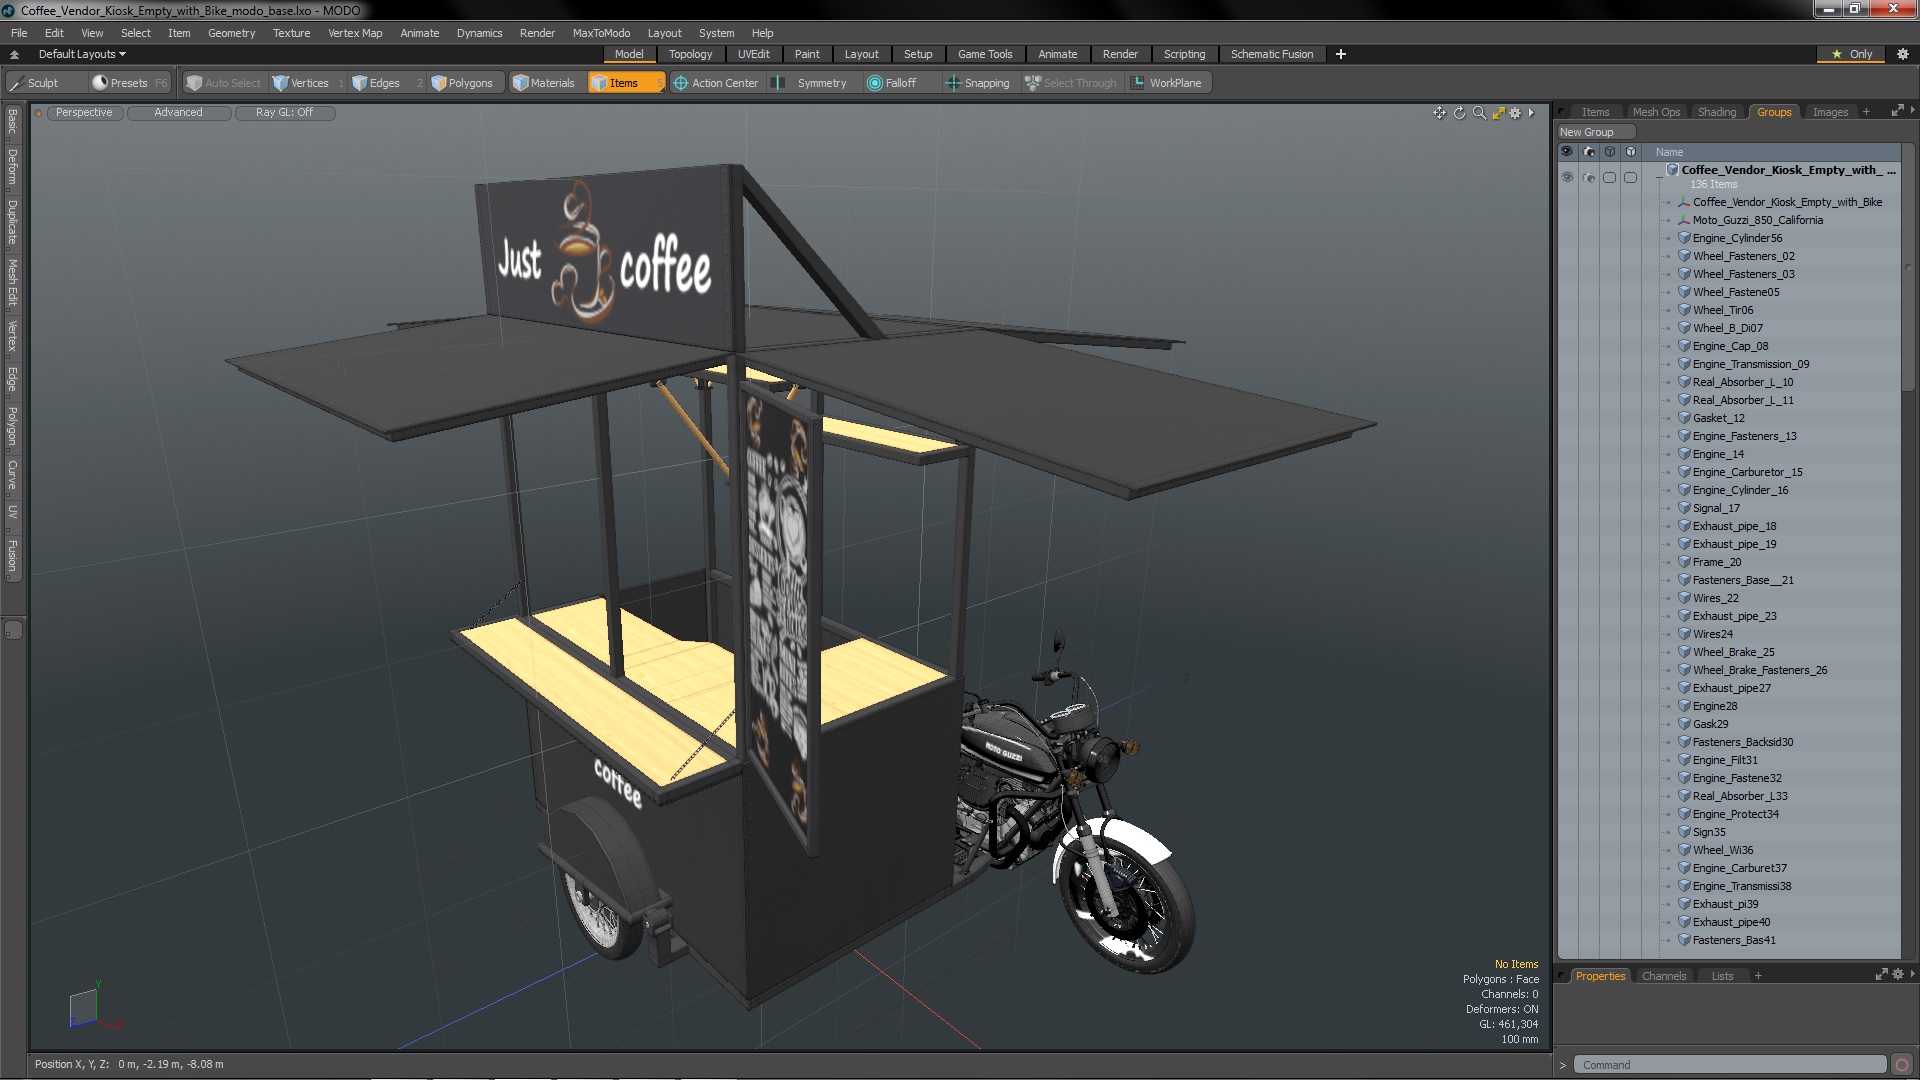The height and width of the screenshot is (1080, 1920).
Task: Open Action Center options
Action: pos(716,83)
